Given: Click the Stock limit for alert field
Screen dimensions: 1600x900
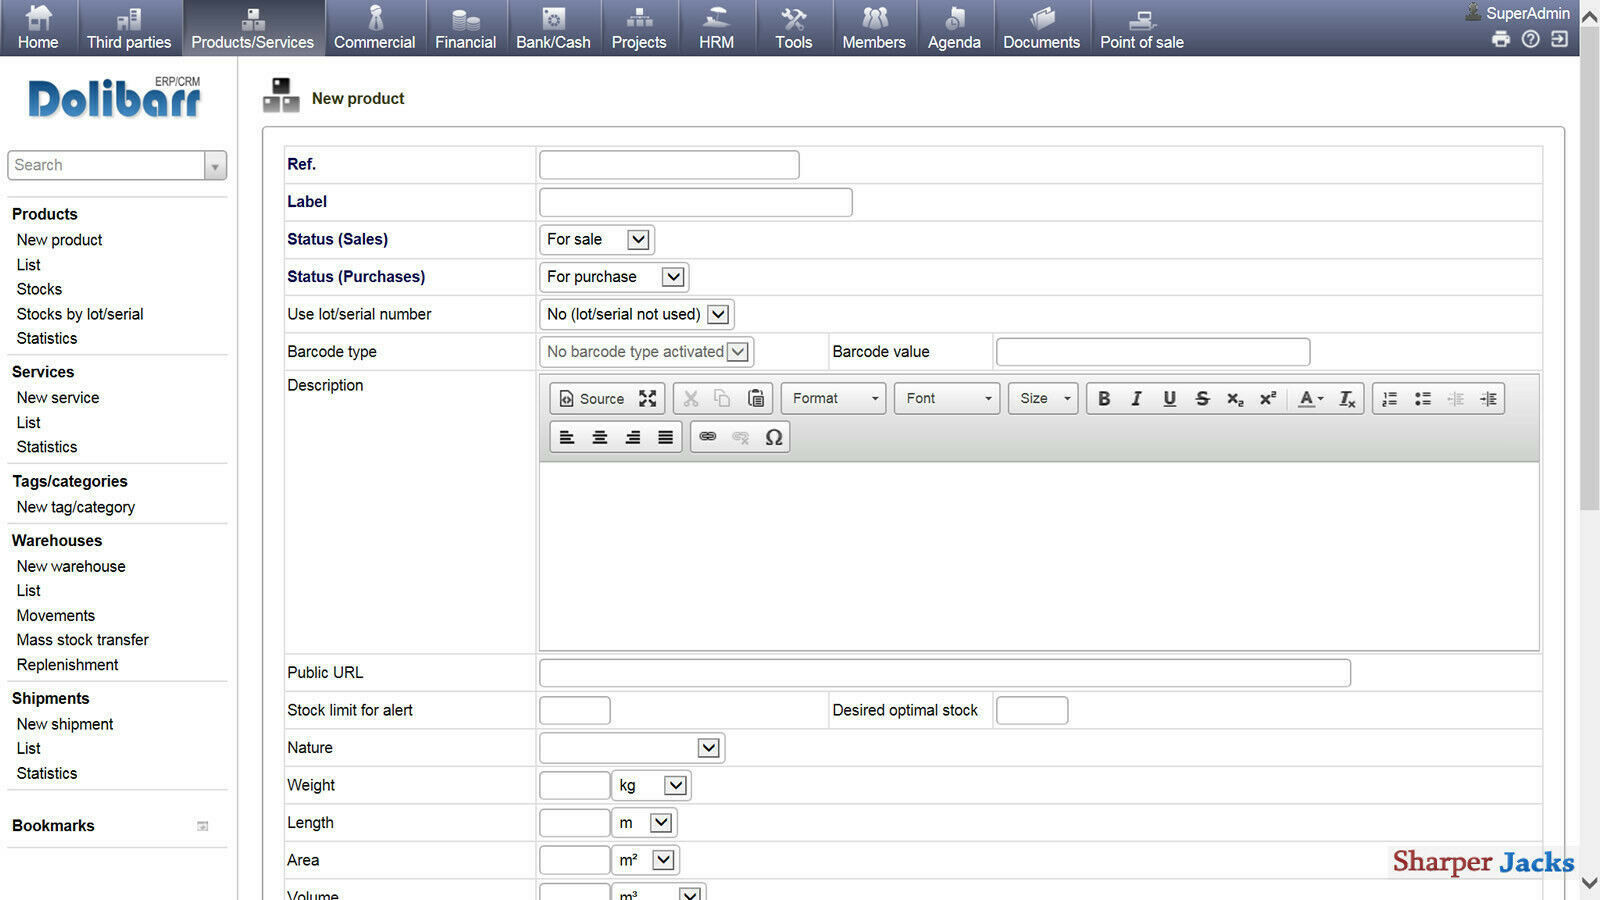Looking at the screenshot, I should click(x=575, y=711).
